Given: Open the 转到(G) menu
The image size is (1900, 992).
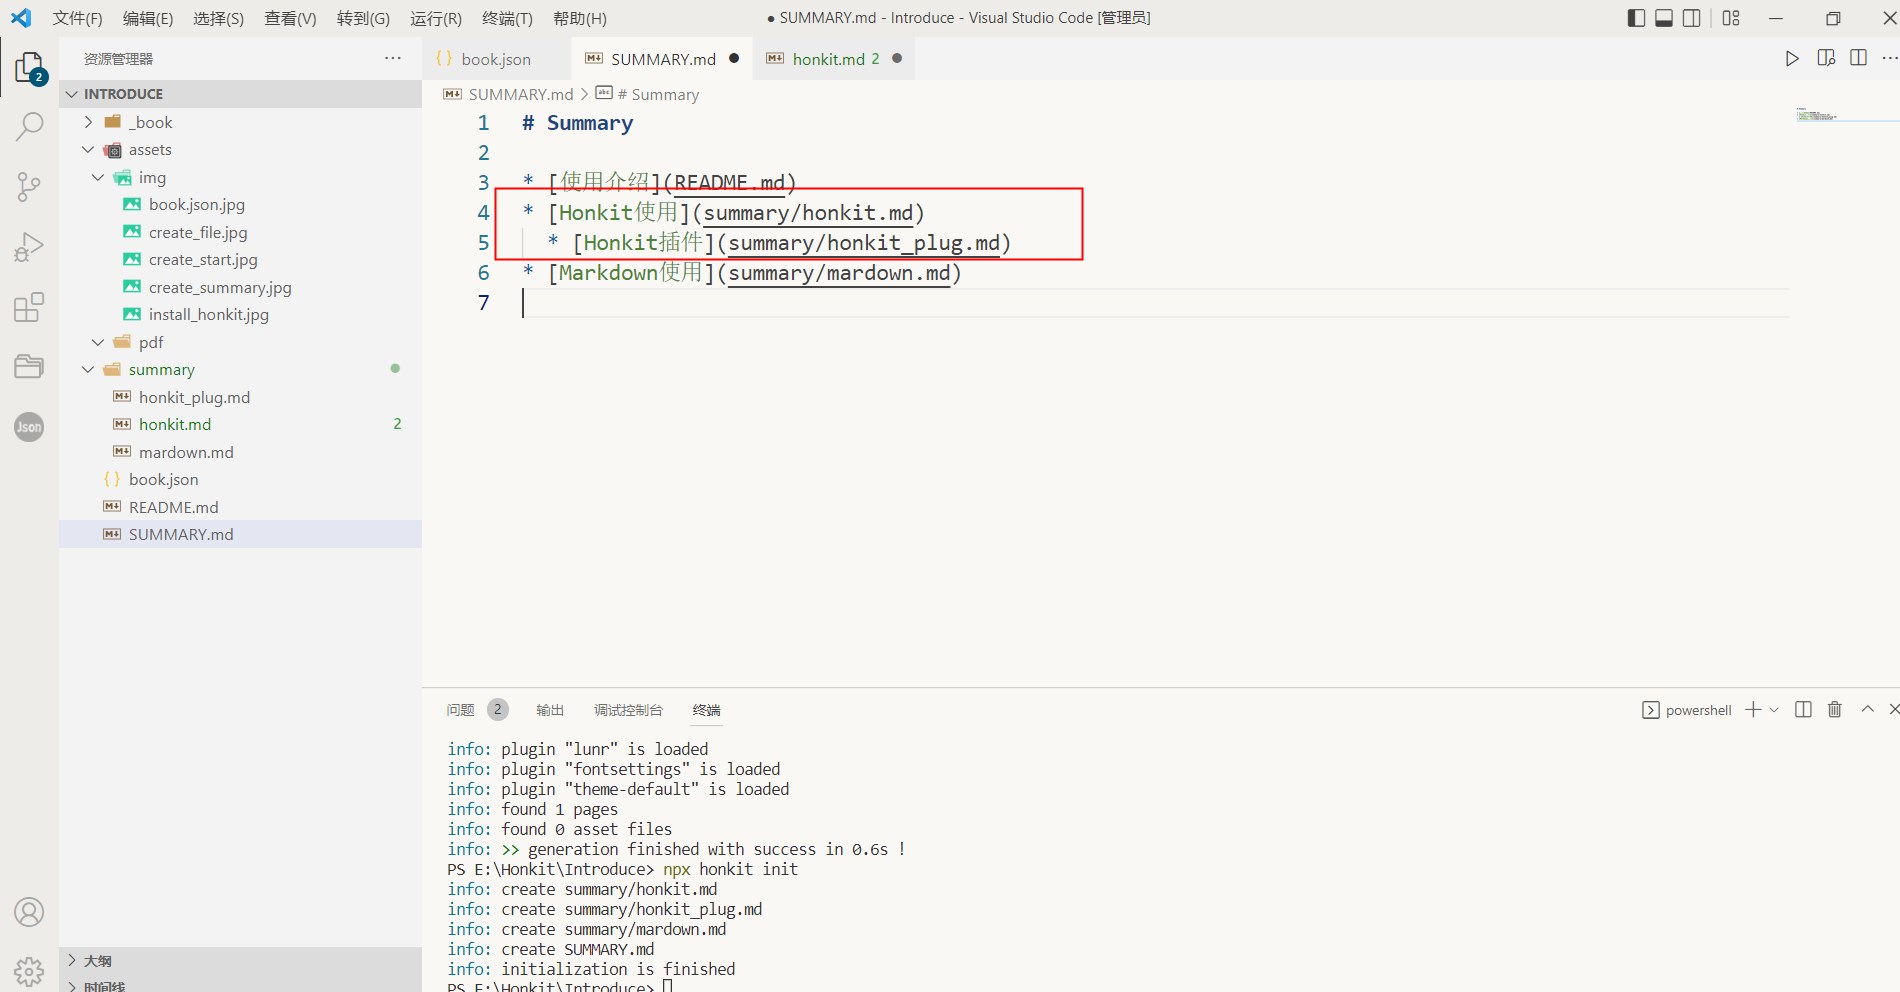Looking at the screenshot, I should coord(363,18).
